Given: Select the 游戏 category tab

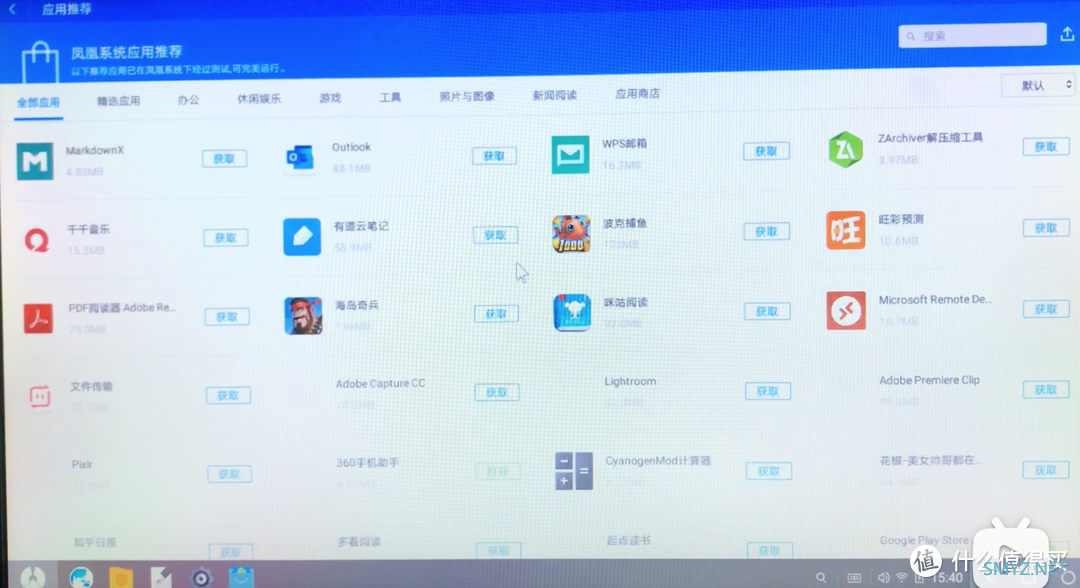Looking at the screenshot, I should (330, 98).
